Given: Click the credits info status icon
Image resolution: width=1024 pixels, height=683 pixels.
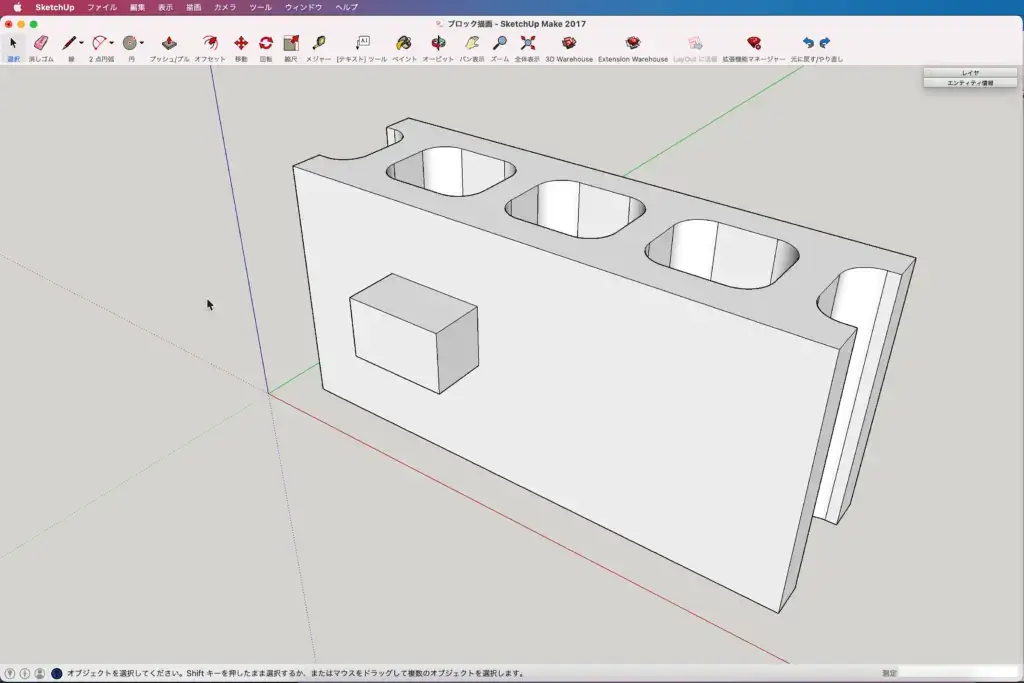Looking at the screenshot, I should pos(25,673).
